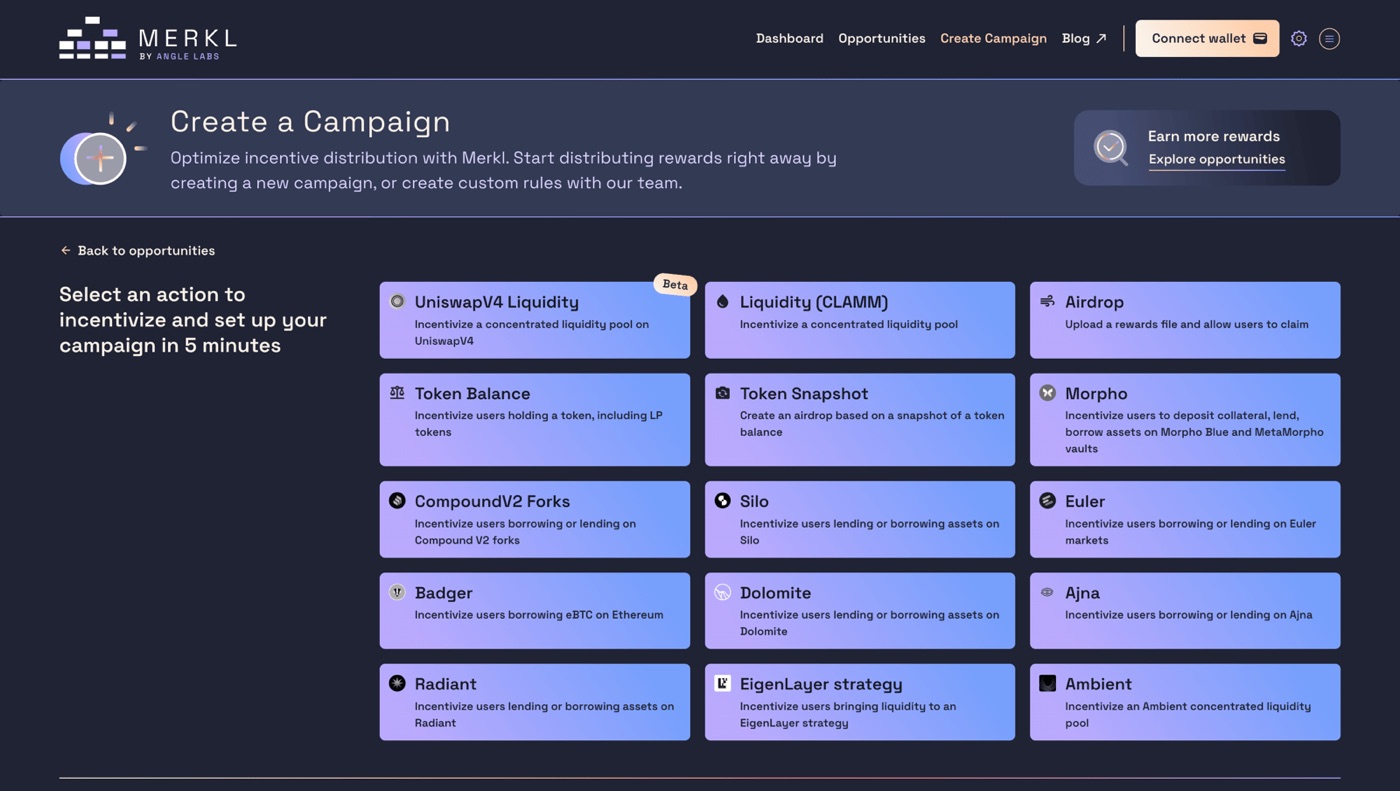Choose the Dolomite card title

pos(775,592)
